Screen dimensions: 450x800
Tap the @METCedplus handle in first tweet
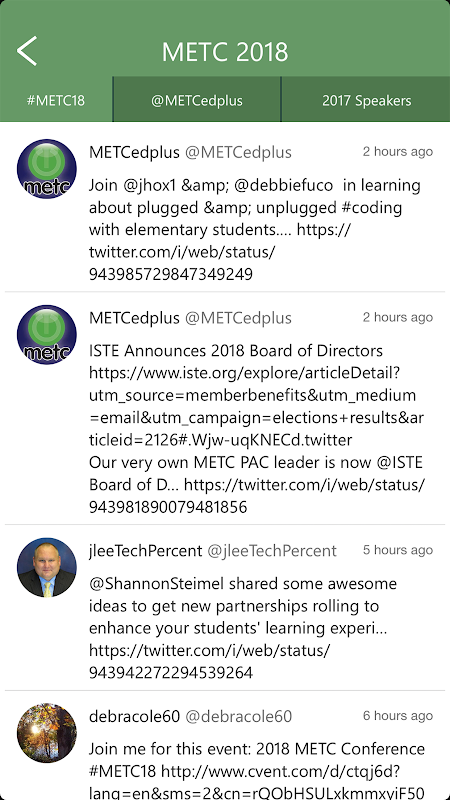click(238, 152)
